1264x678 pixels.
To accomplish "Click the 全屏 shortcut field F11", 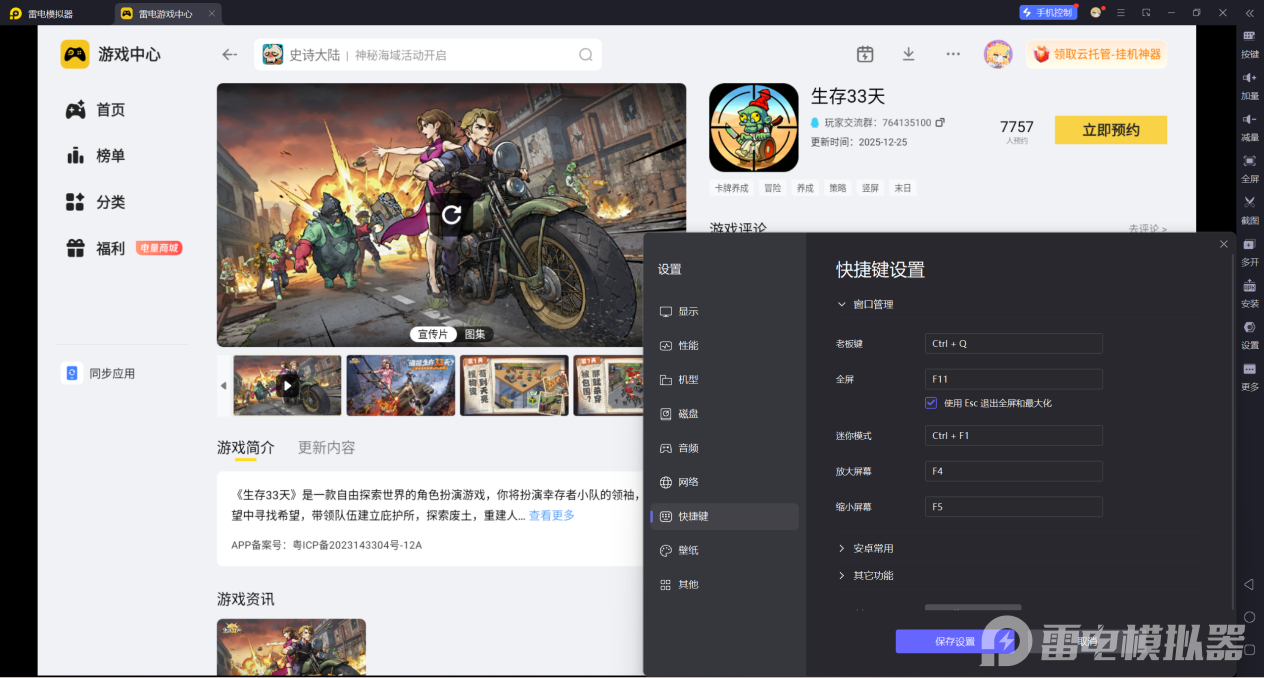I will coord(1014,379).
